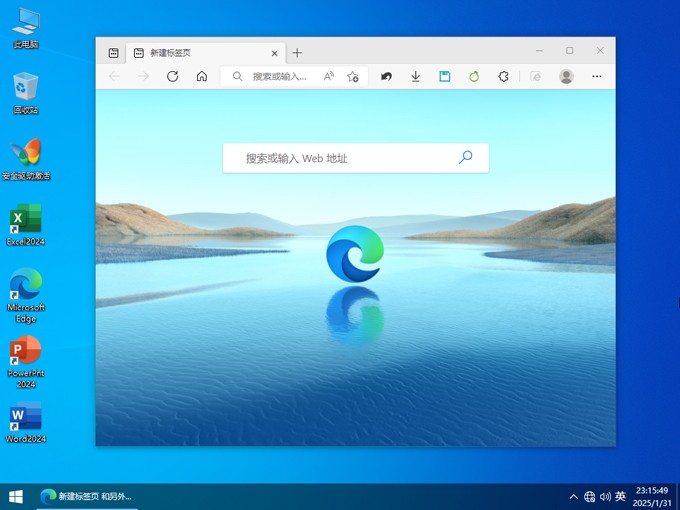Screen dimensions: 680x510
Task: Open the Windows Start menu
Action: [x=16, y=497]
